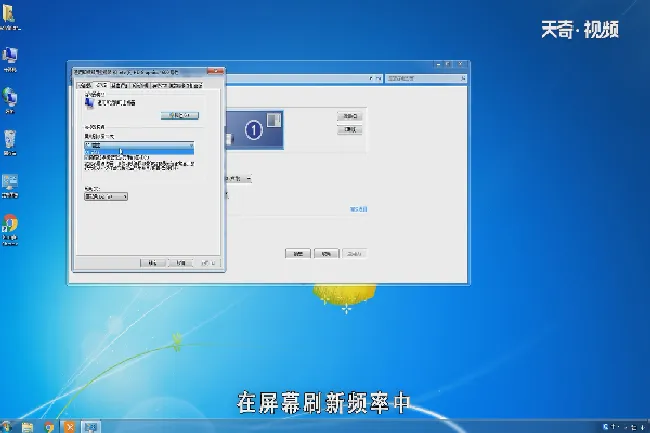Screen dimensions: 650x433
Task: Click Identify button in Screen Resolution window
Action: pos(350,130)
